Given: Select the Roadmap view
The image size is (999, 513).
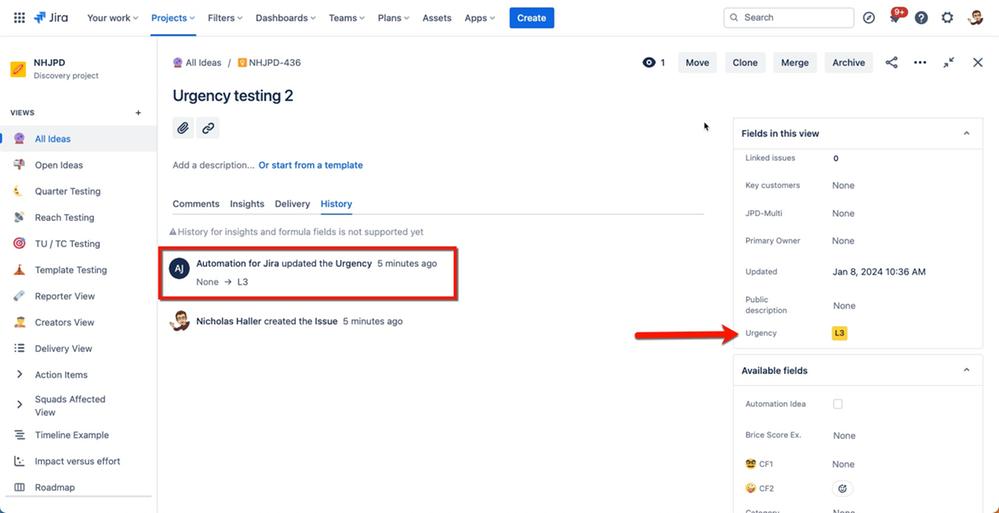Looking at the screenshot, I should tap(78, 488).
